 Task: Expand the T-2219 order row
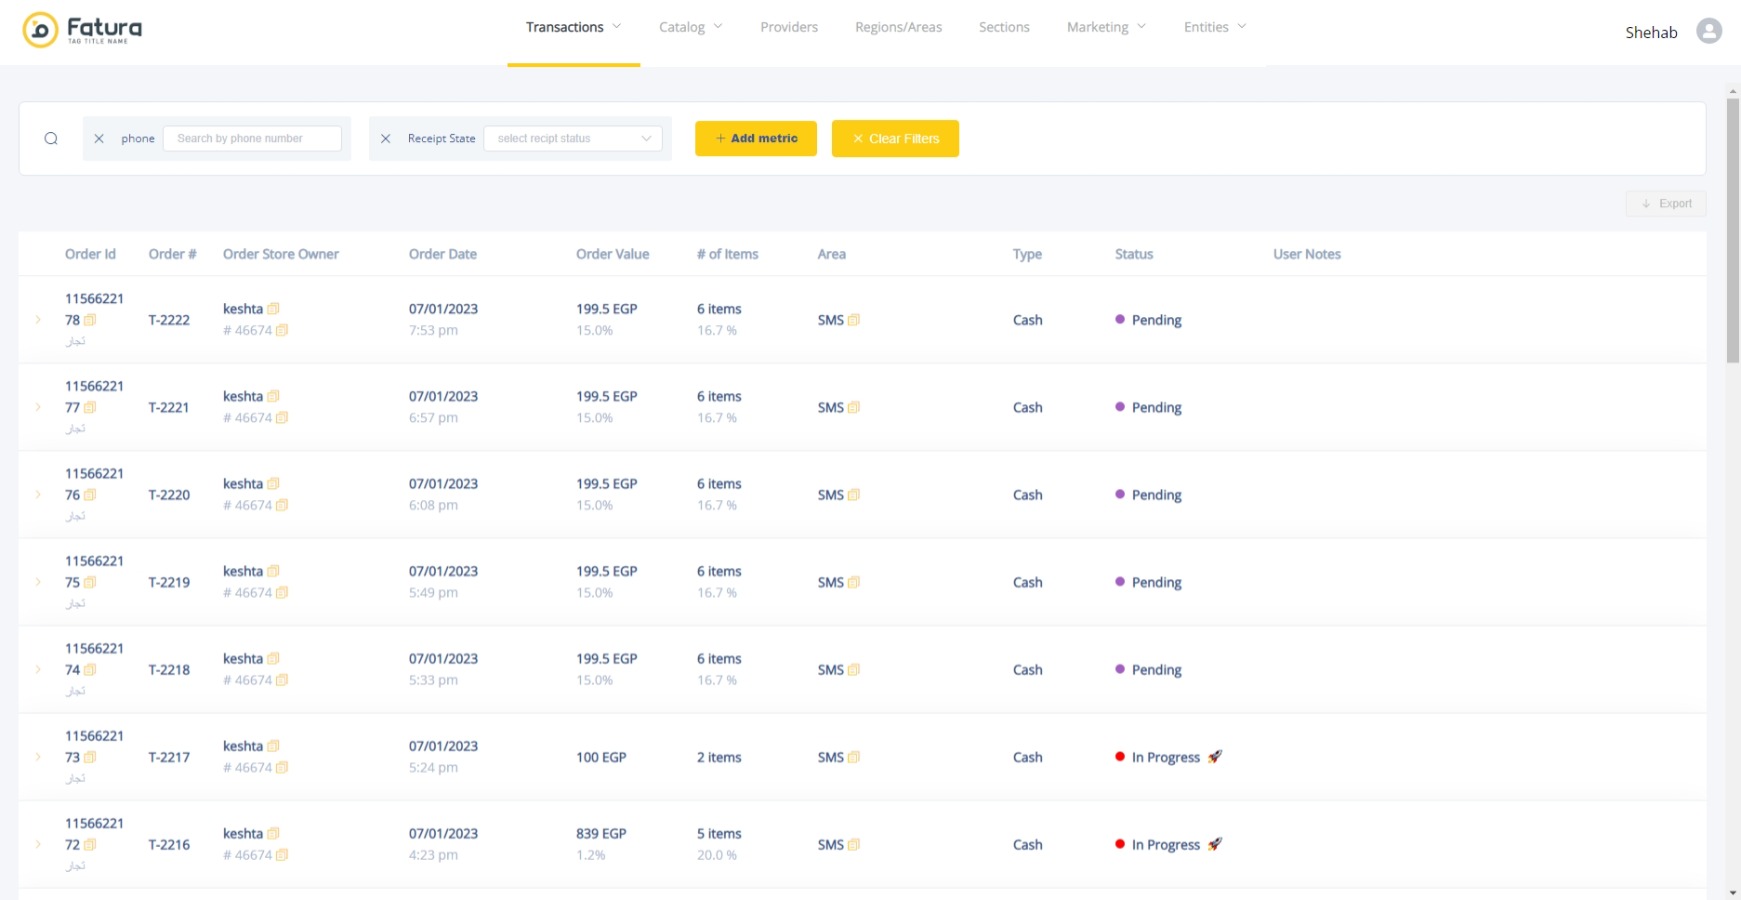(38, 582)
